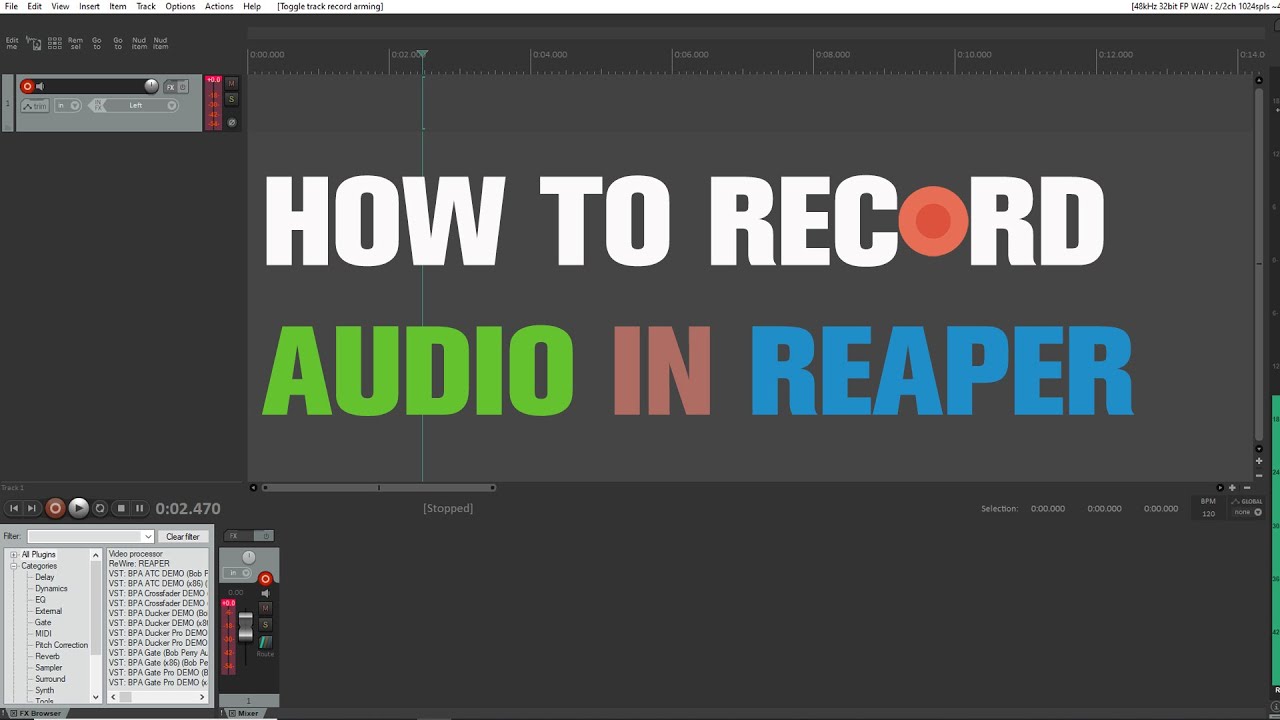The image size is (1280, 720).
Task: Click the Edit toolbar button
Action: [x=12, y=43]
